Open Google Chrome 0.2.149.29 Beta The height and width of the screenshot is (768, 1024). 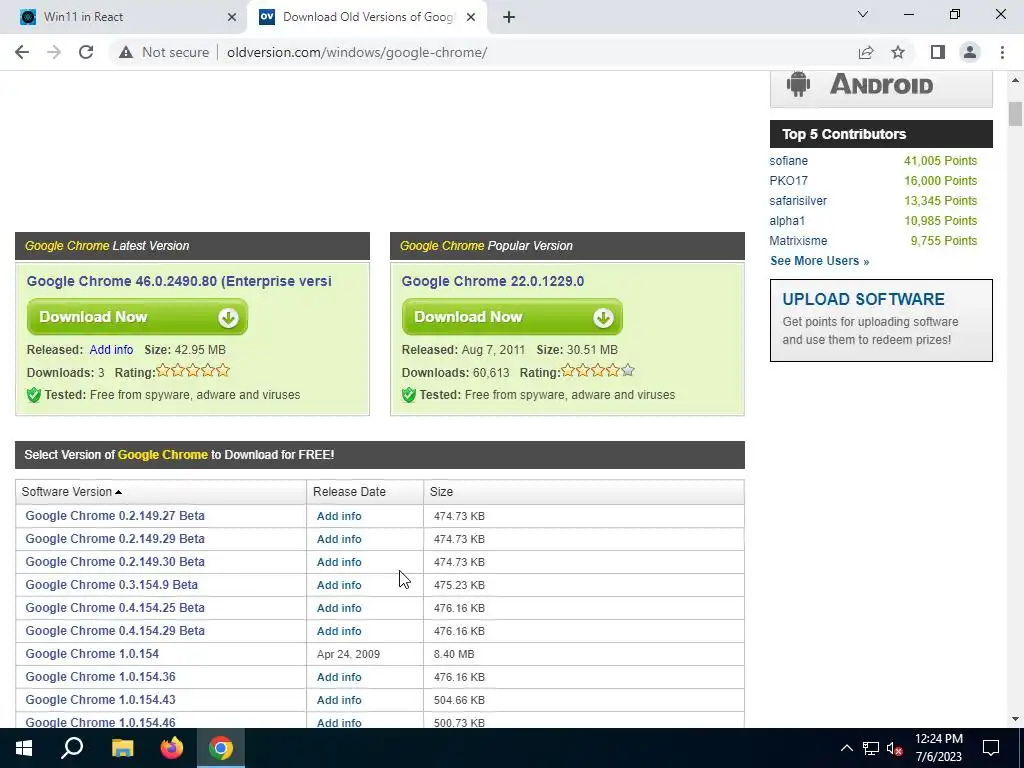tap(115, 539)
